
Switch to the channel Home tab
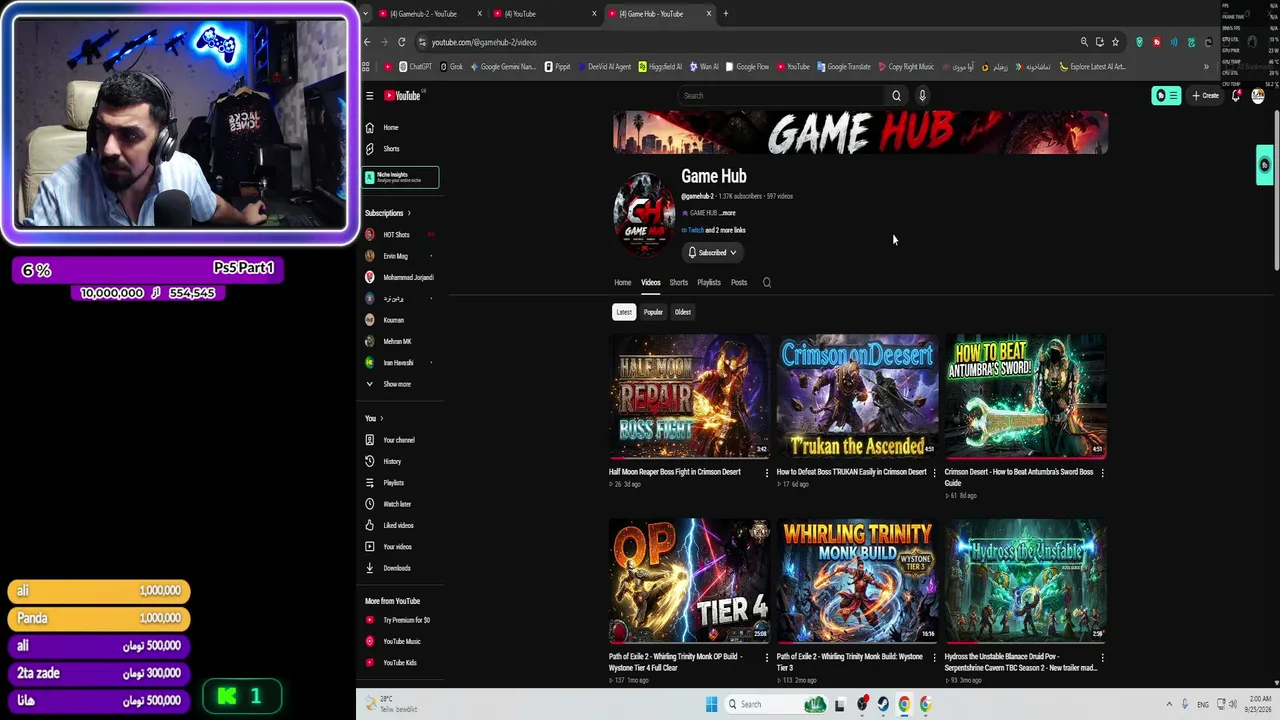coord(622,283)
